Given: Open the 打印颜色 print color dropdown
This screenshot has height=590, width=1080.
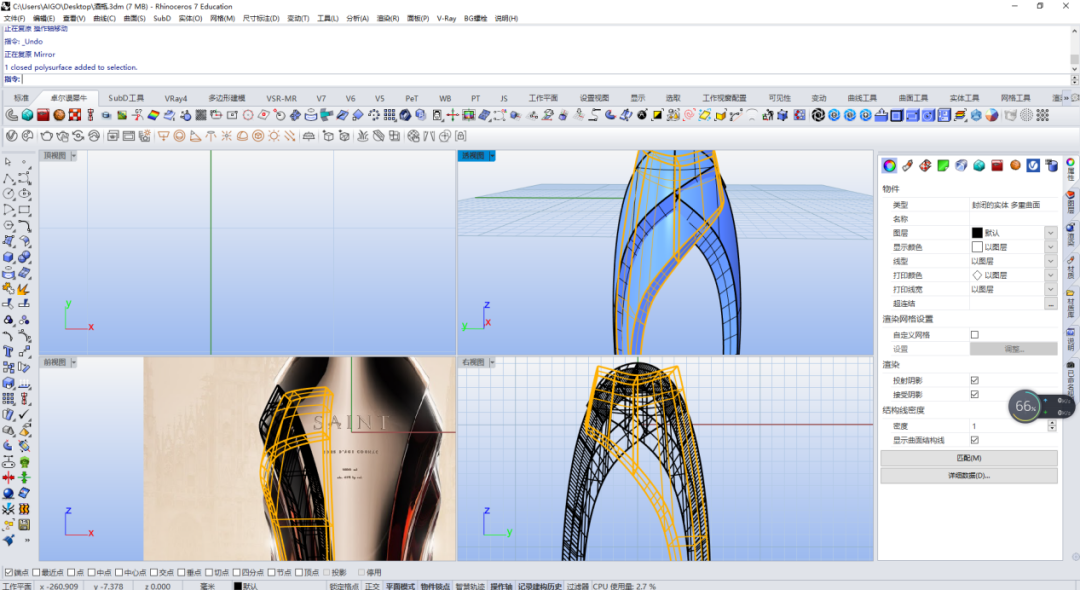Looking at the screenshot, I should (x=1050, y=275).
